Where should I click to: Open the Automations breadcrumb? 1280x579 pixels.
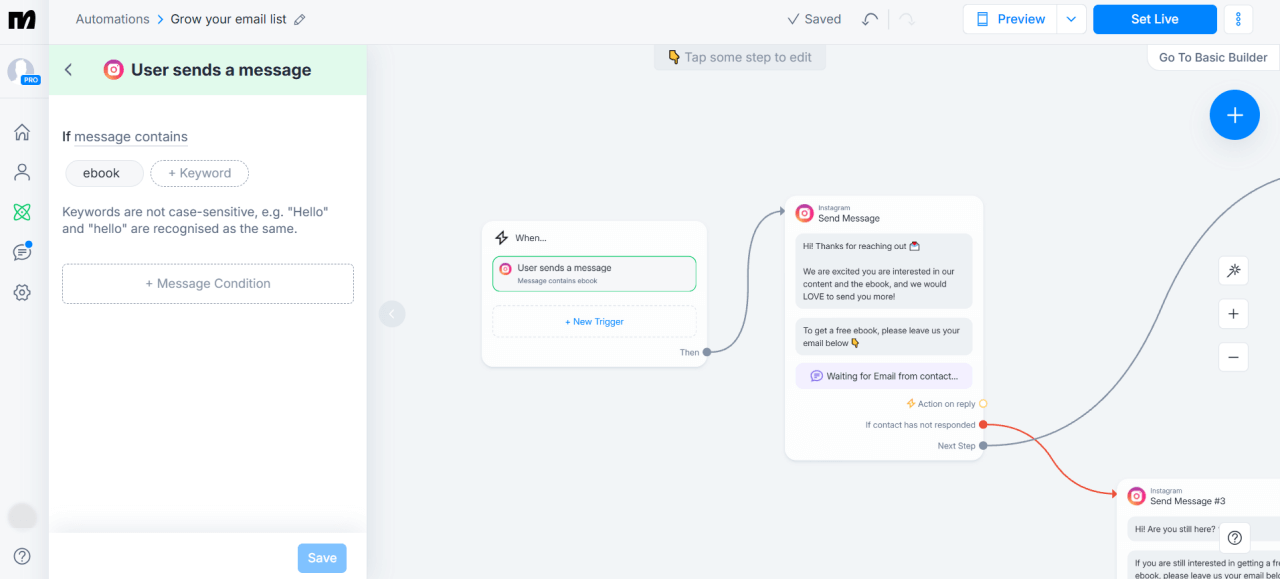(x=112, y=18)
